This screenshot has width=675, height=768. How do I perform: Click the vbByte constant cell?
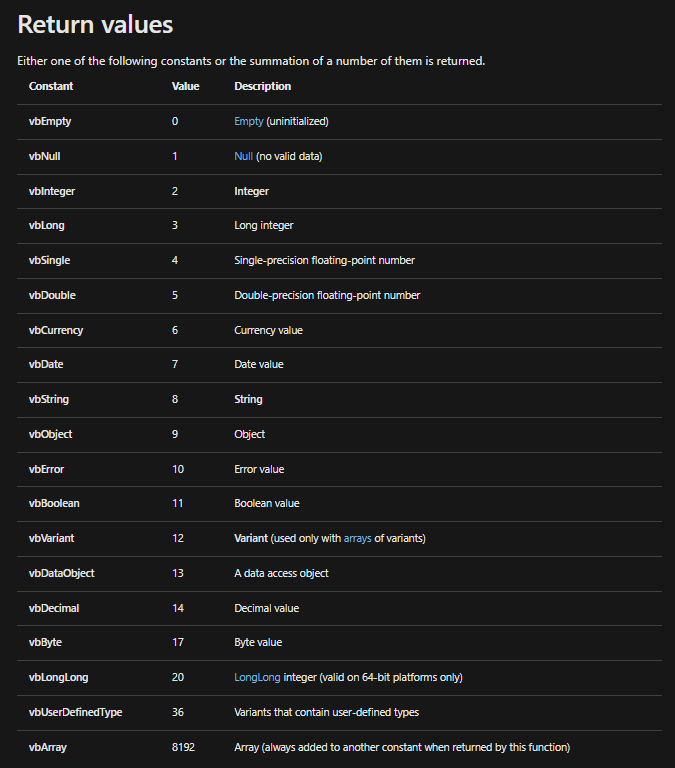46,643
